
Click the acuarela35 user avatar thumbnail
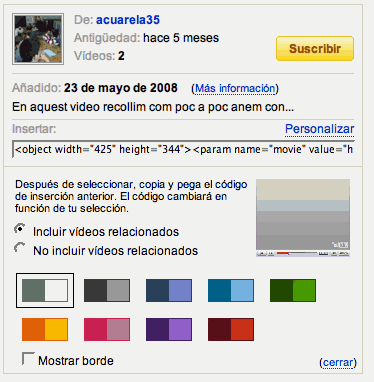tap(38, 39)
